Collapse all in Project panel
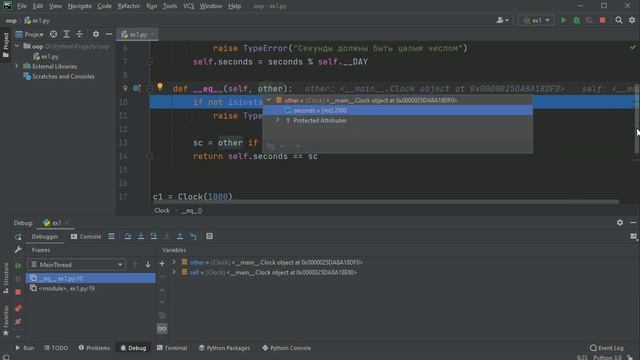 (80, 34)
